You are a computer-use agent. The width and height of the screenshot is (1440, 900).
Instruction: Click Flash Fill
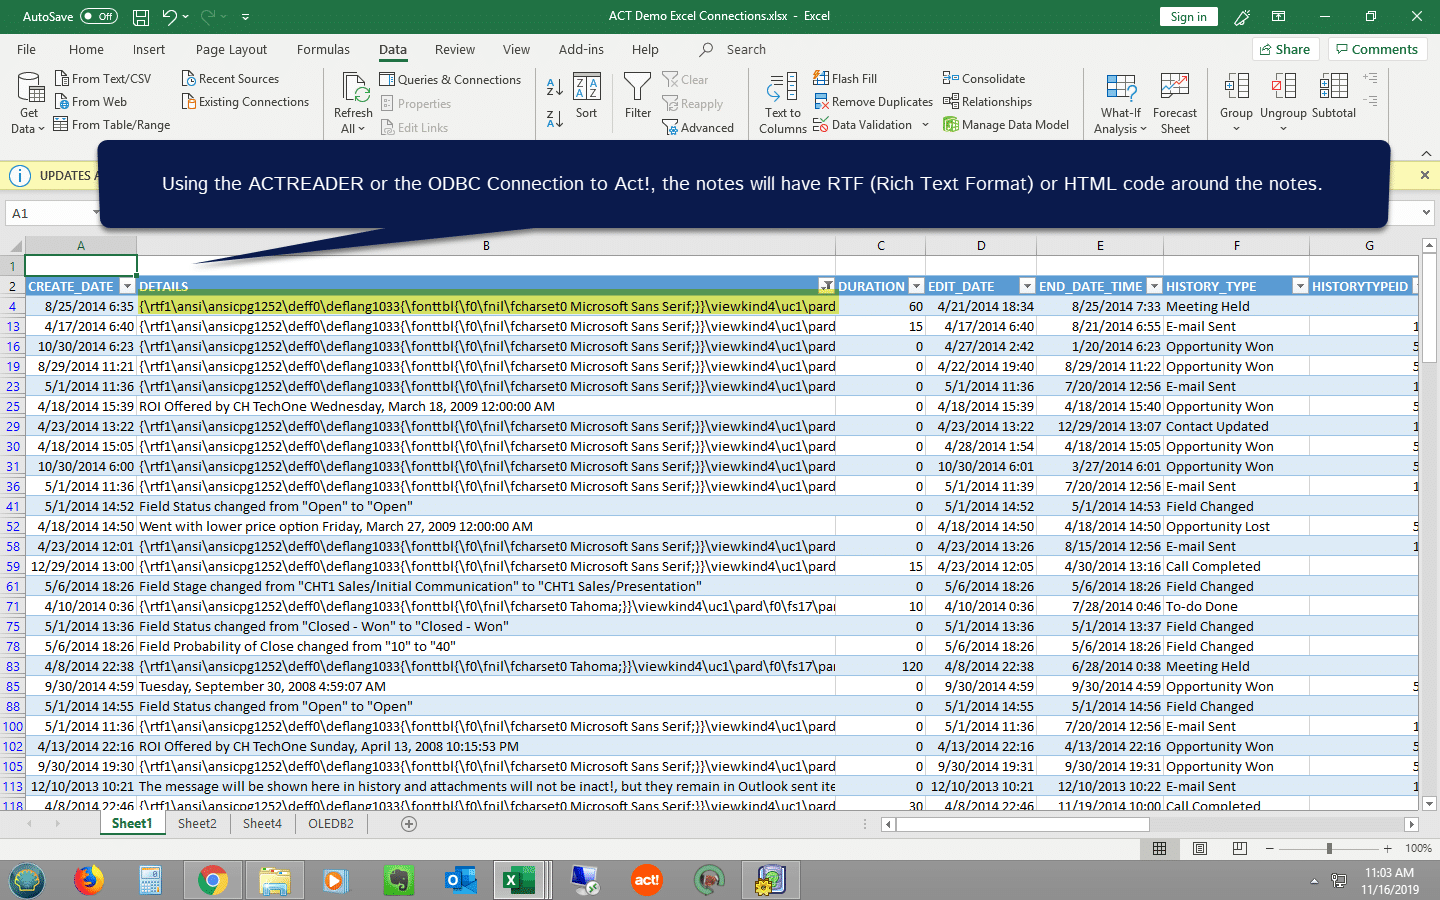pyautogui.click(x=846, y=79)
